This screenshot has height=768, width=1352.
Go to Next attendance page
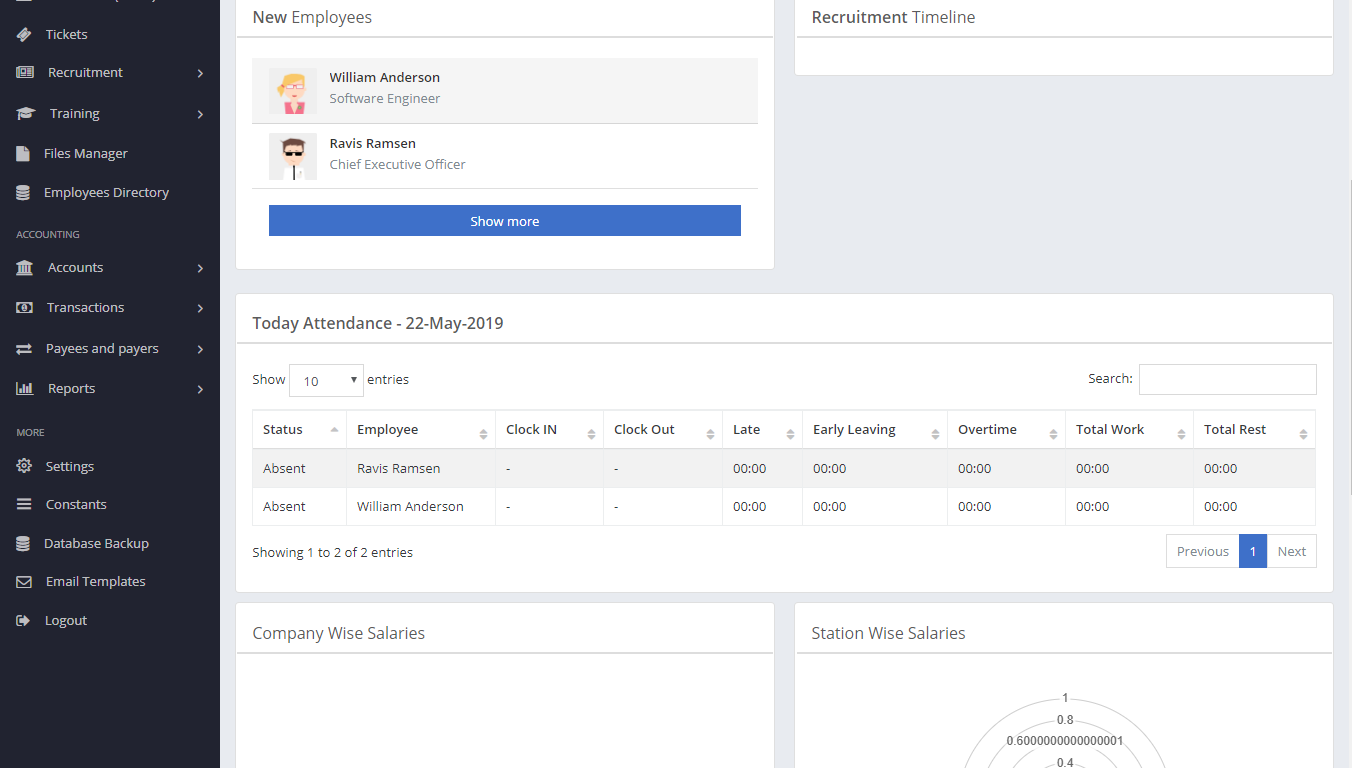[x=1291, y=552]
